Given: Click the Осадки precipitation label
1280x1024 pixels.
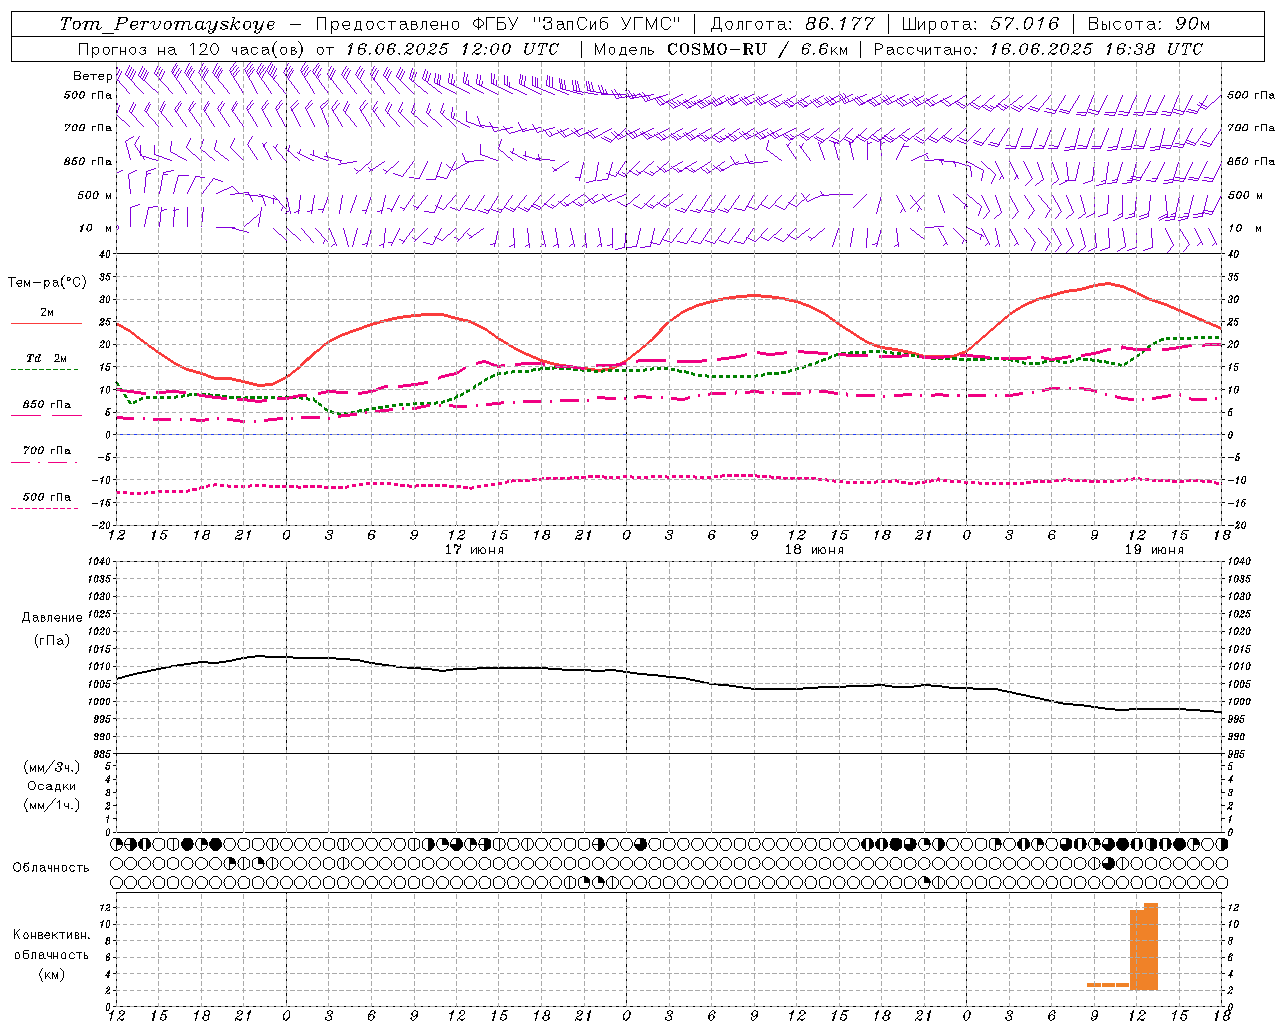Looking at the screenshot, I should click(52, 786).
